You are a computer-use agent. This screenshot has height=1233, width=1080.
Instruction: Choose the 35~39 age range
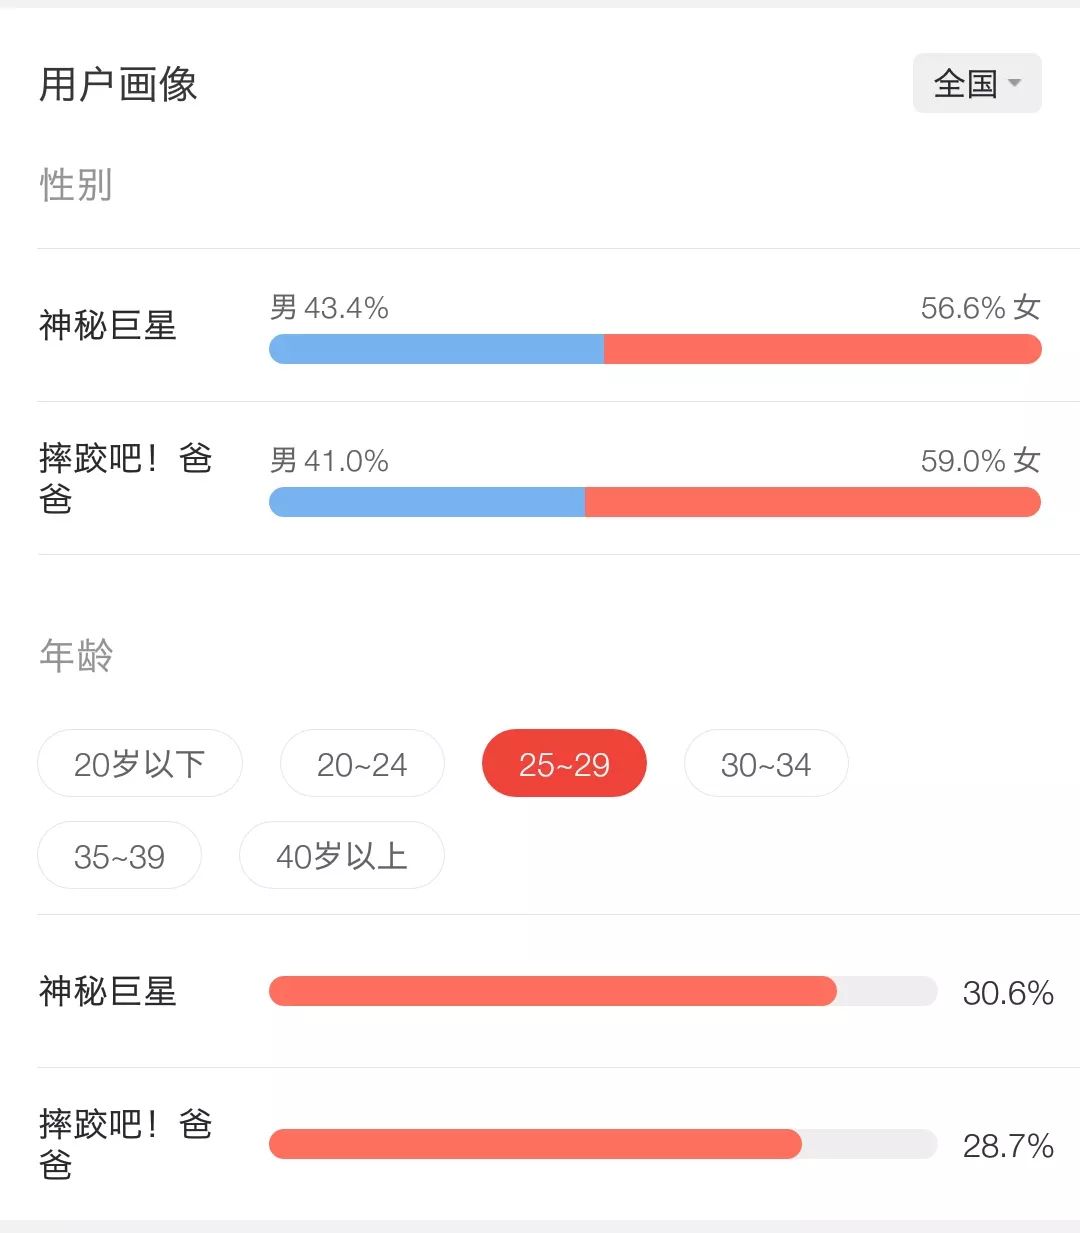coord(119,856)
